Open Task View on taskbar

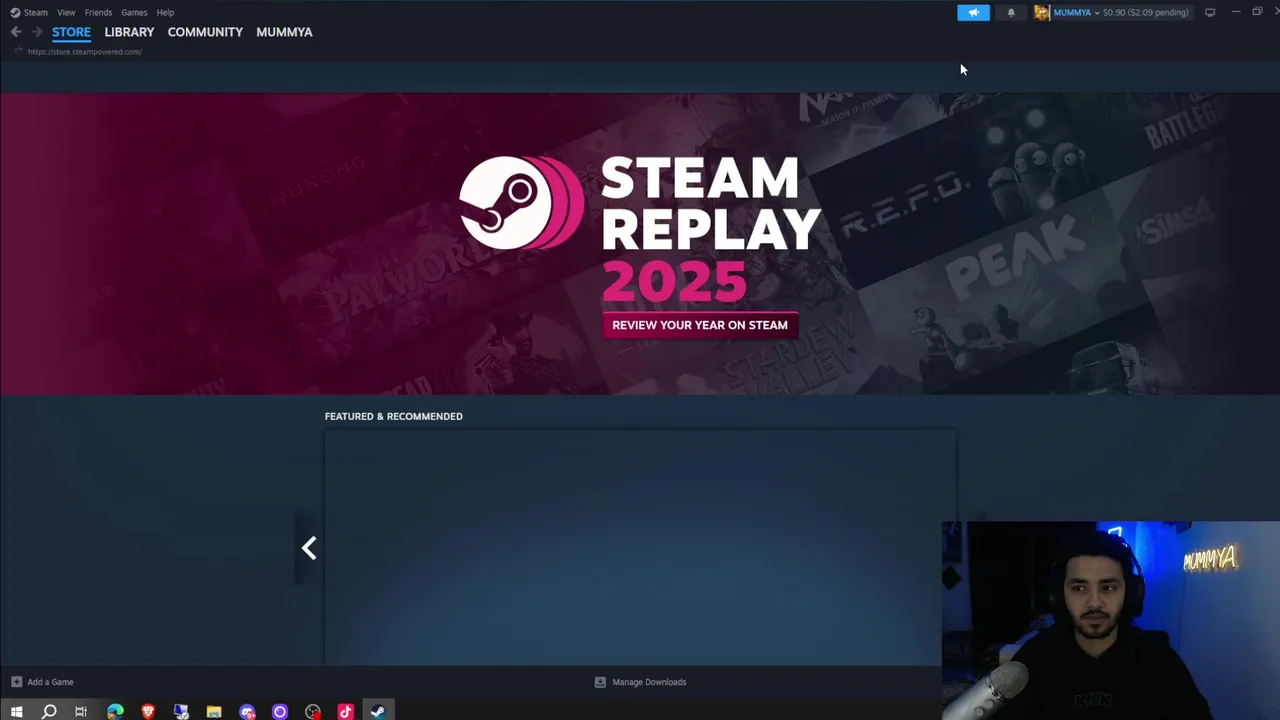(81, 712)
